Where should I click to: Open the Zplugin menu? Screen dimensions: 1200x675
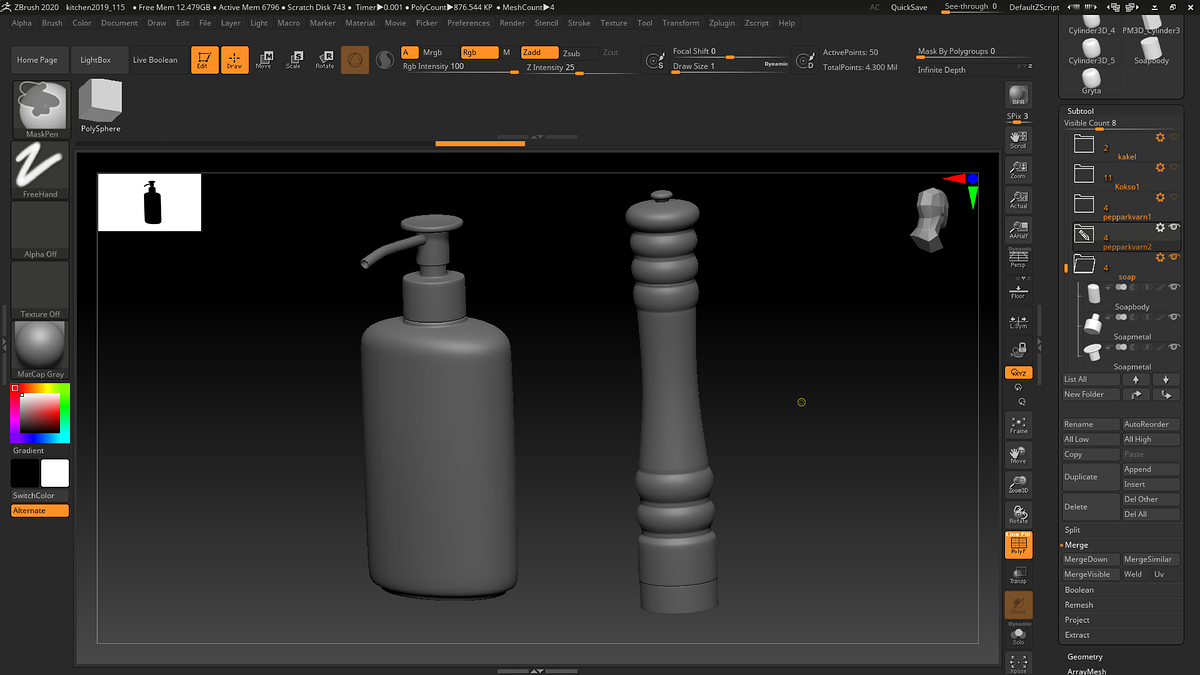coord(721,23)
